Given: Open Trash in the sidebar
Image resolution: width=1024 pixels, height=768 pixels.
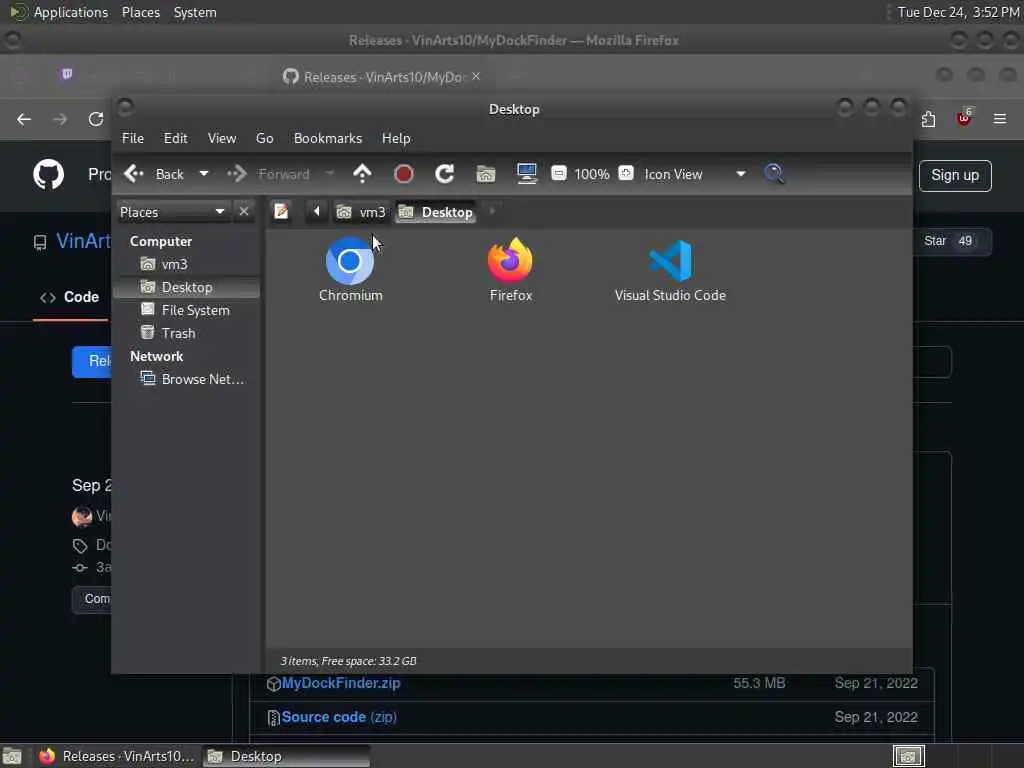Looking at the screenshot, I should coord(168,333).
